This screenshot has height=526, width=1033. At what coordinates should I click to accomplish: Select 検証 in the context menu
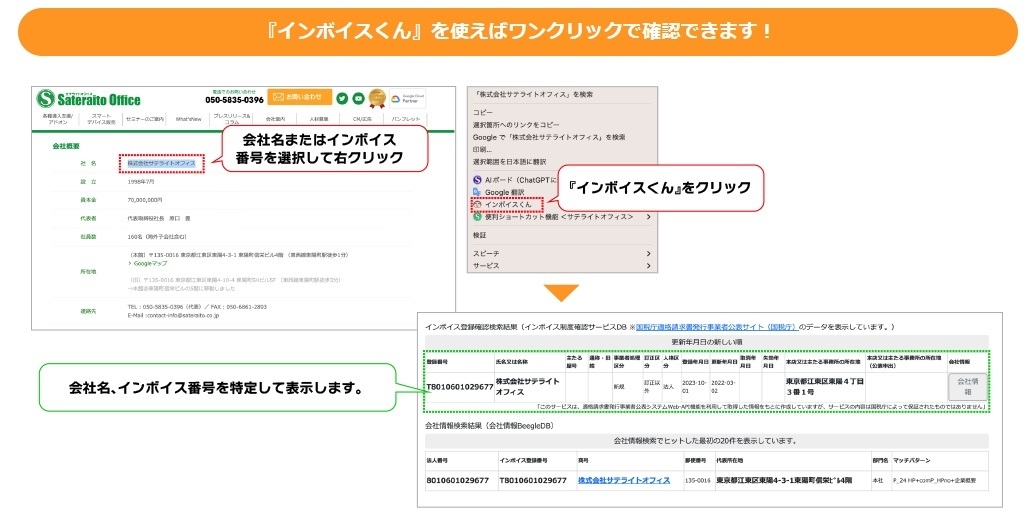point(480,235)
